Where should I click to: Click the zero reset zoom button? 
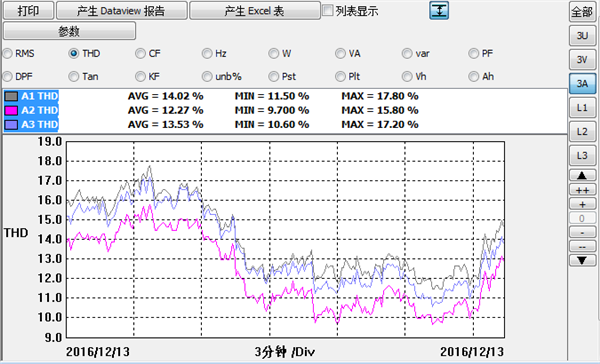(582, 218)
